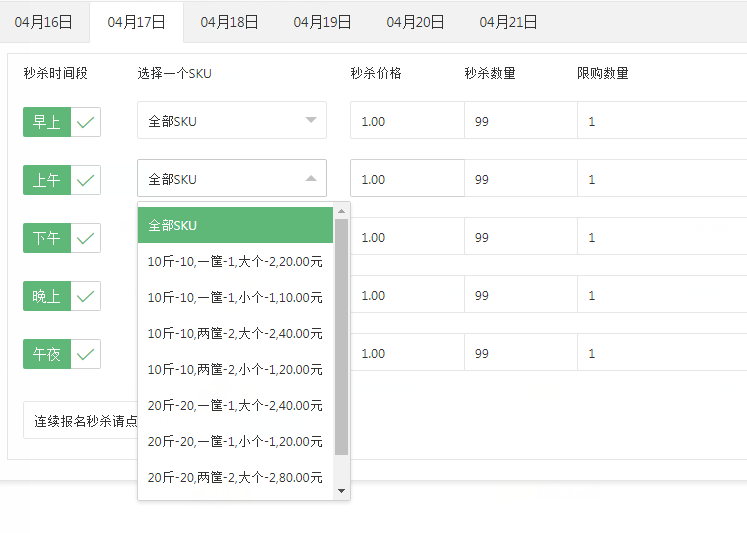Focus the 上午 flash sale price field
The width and height of the screenshot is (747, 533).
click(x=407, y=178)
